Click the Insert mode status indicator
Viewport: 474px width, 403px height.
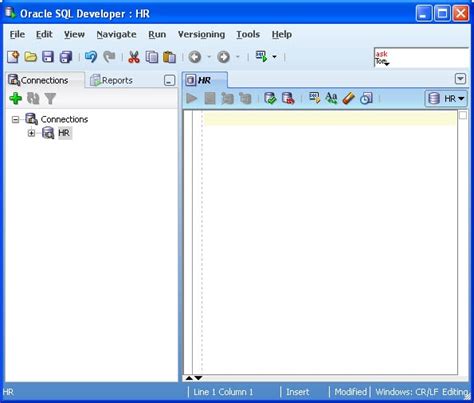point(297,392)
